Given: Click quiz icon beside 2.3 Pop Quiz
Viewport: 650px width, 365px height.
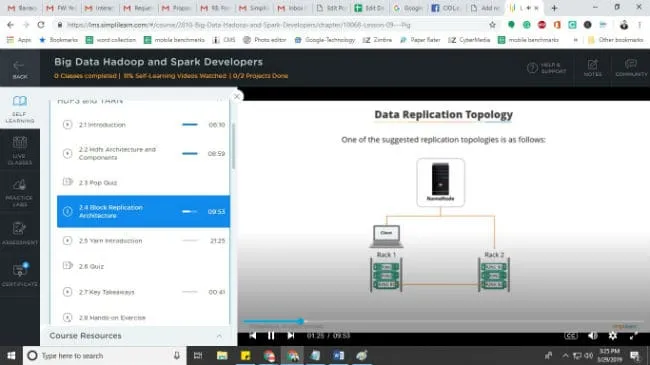Looking at the screenshot, I should pyautogui.click(x=68, y=182).
